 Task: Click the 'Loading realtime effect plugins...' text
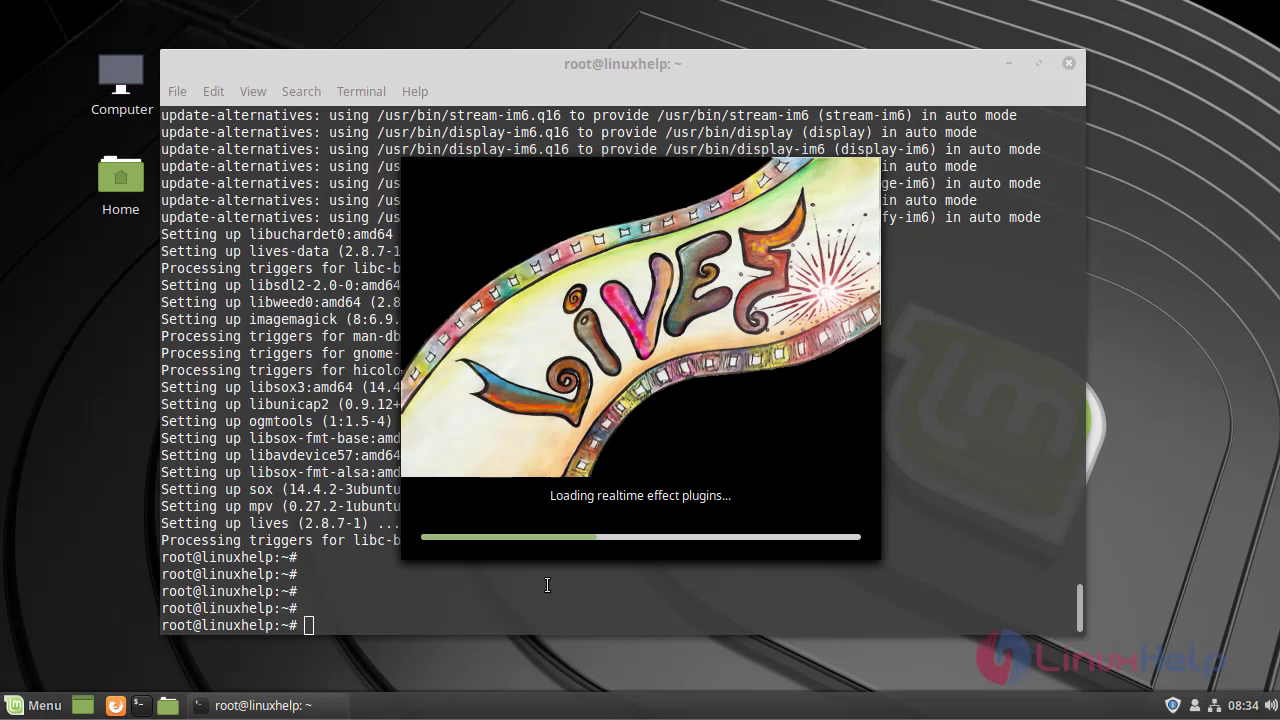pyautogui.click(x=640, y=495)
